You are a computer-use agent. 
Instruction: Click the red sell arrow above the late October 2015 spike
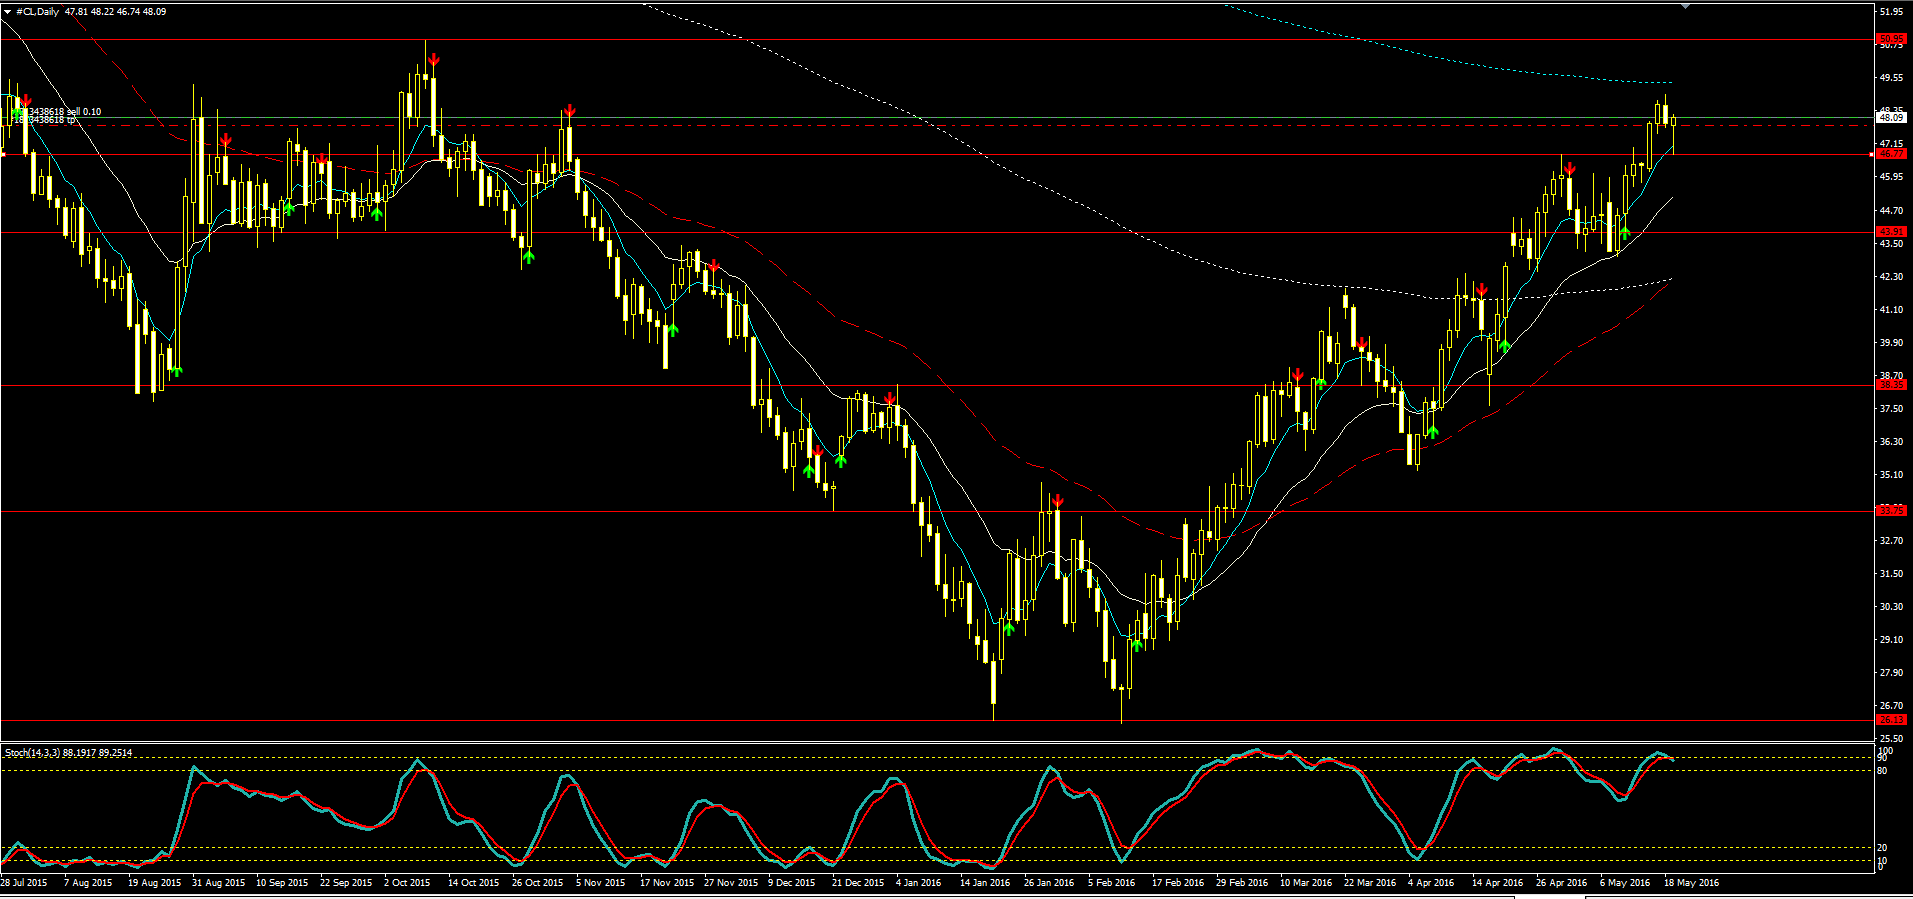(x=569, y=110)
